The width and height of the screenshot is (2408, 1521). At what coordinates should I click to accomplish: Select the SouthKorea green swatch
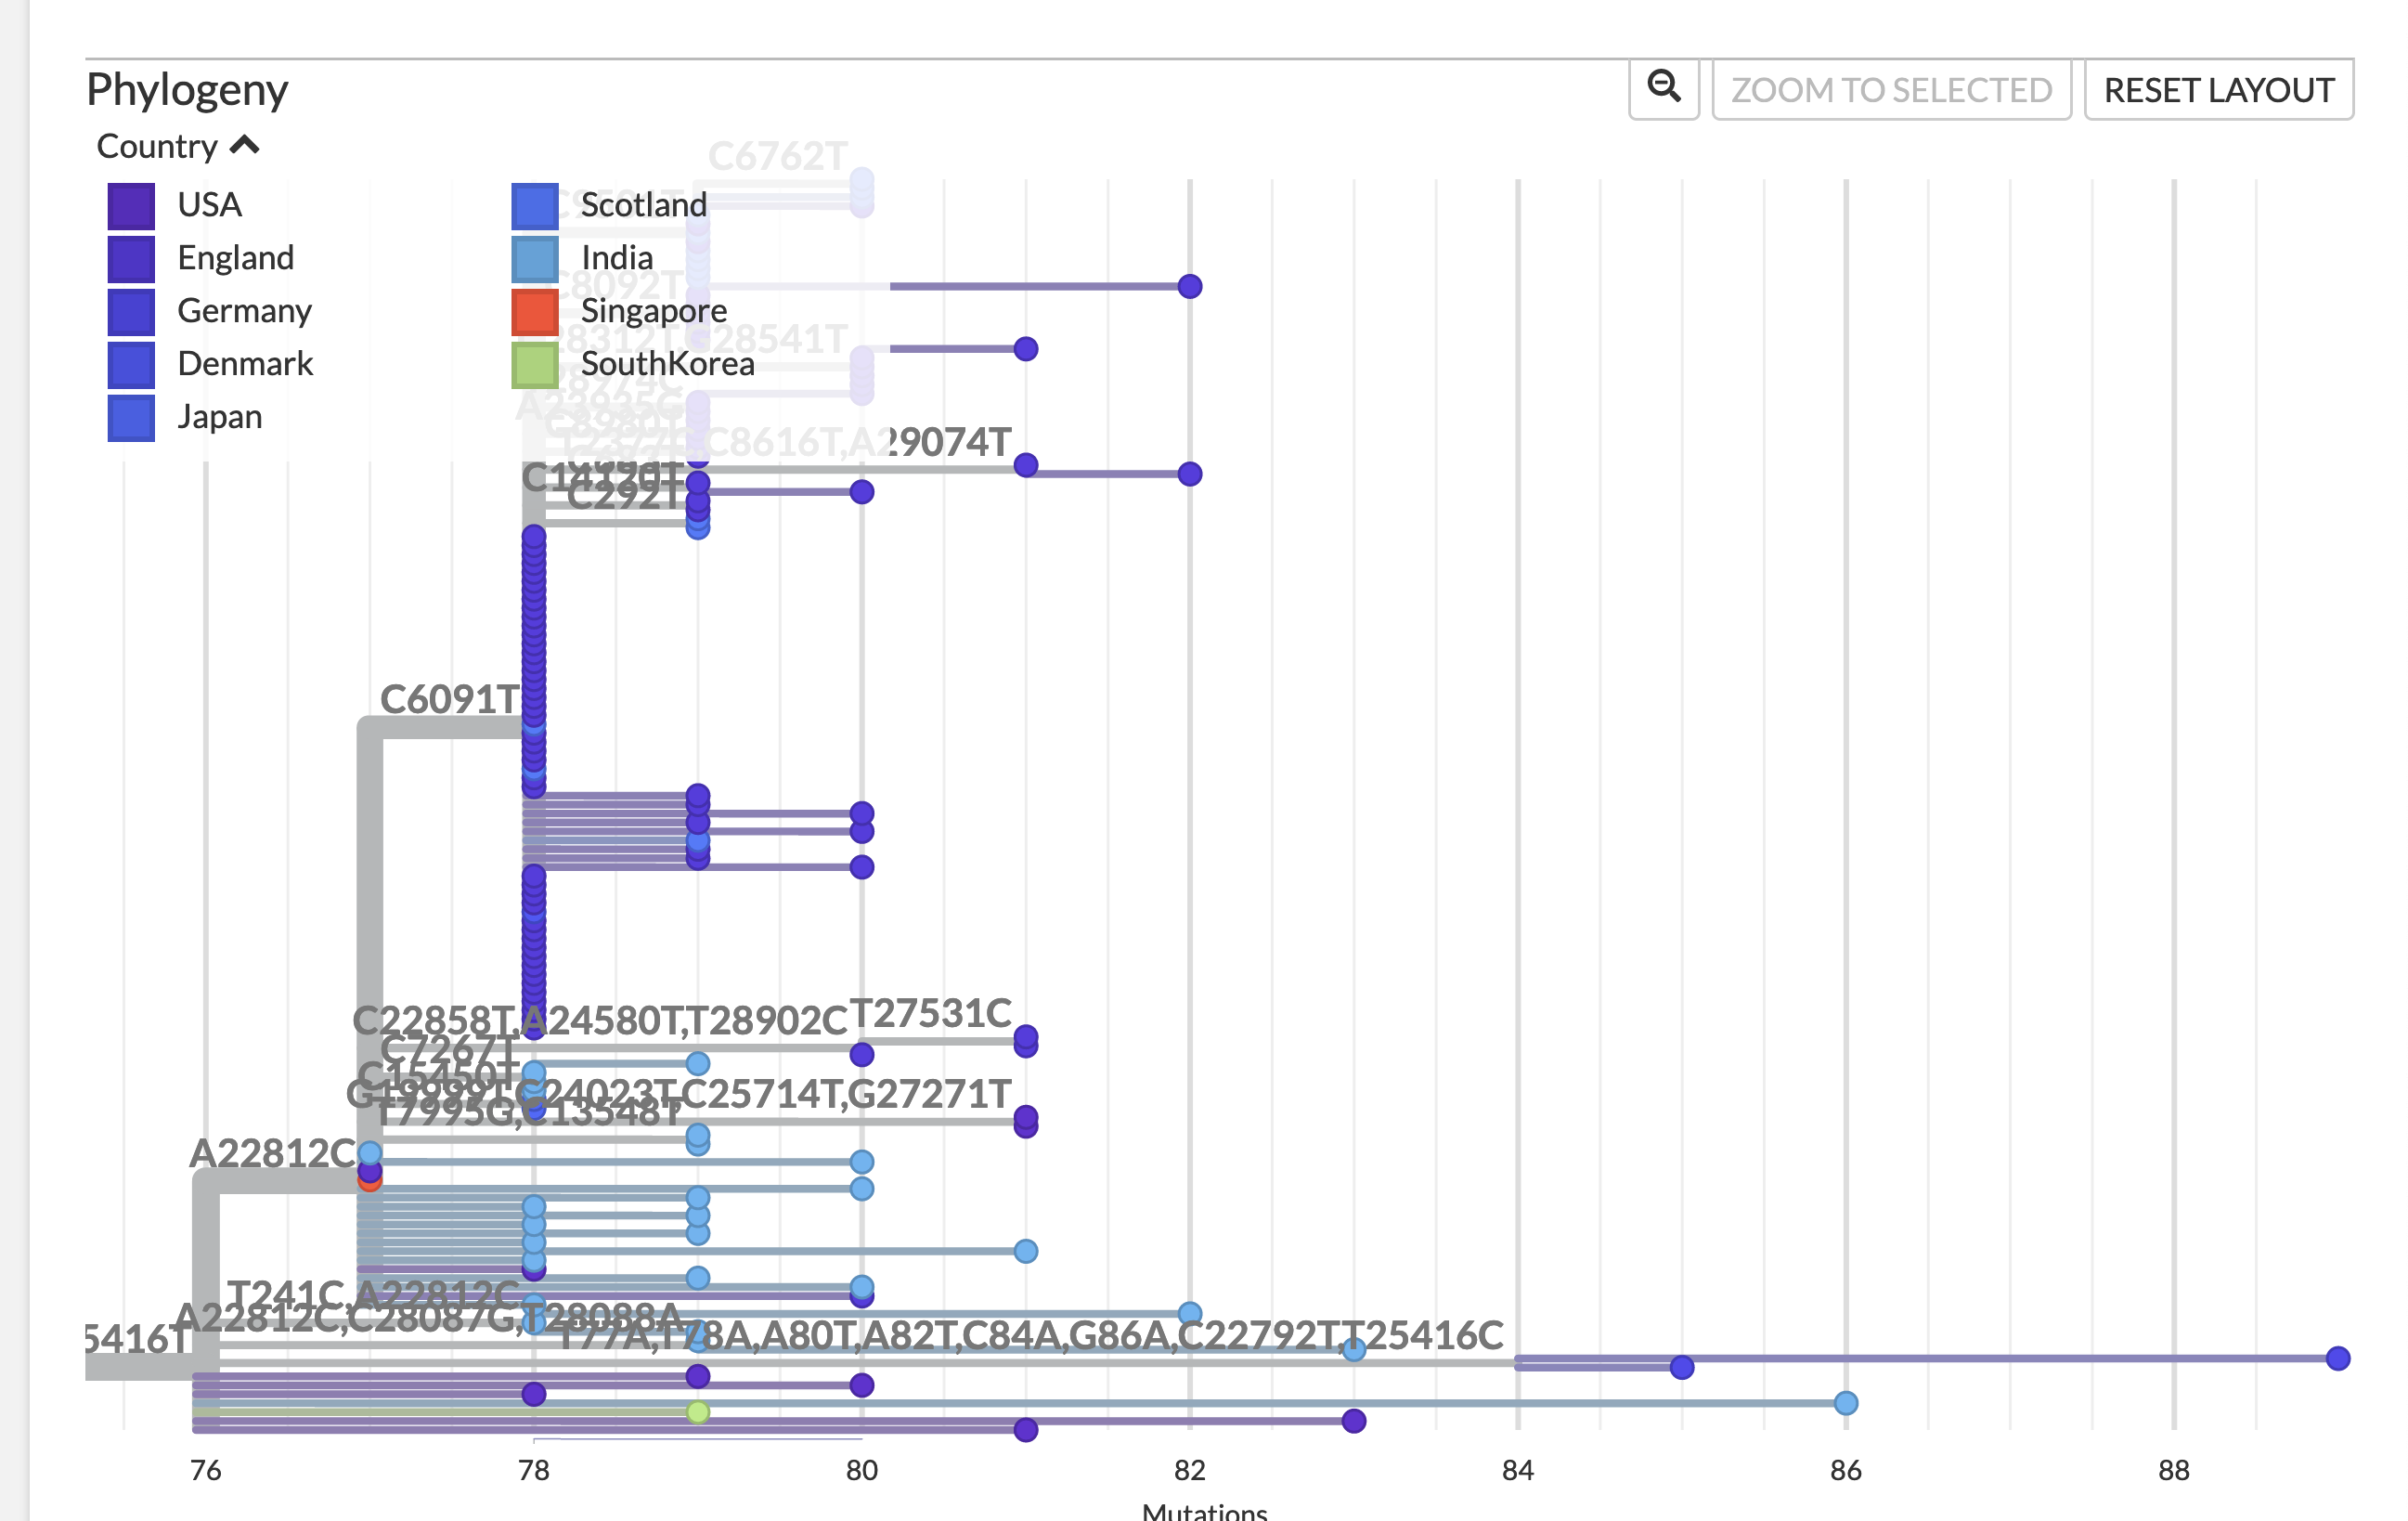536,365
